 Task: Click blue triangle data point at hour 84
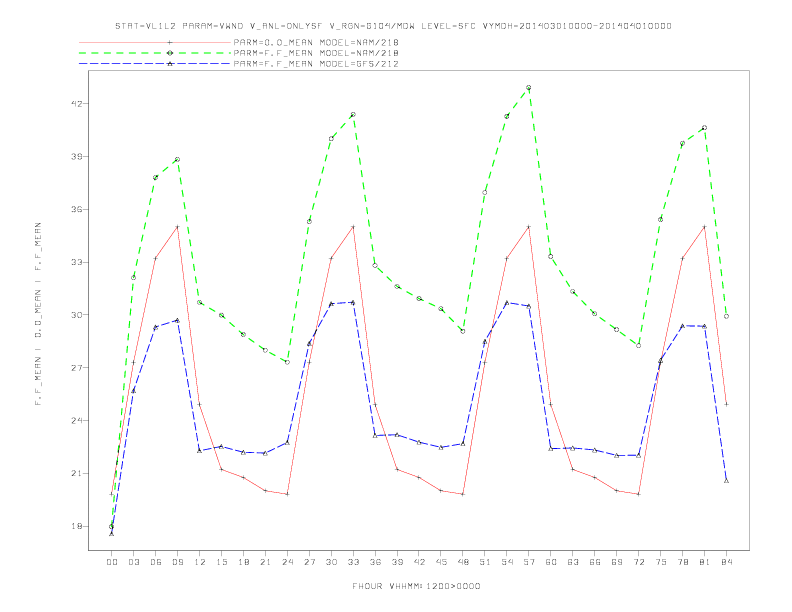[726, 481]
